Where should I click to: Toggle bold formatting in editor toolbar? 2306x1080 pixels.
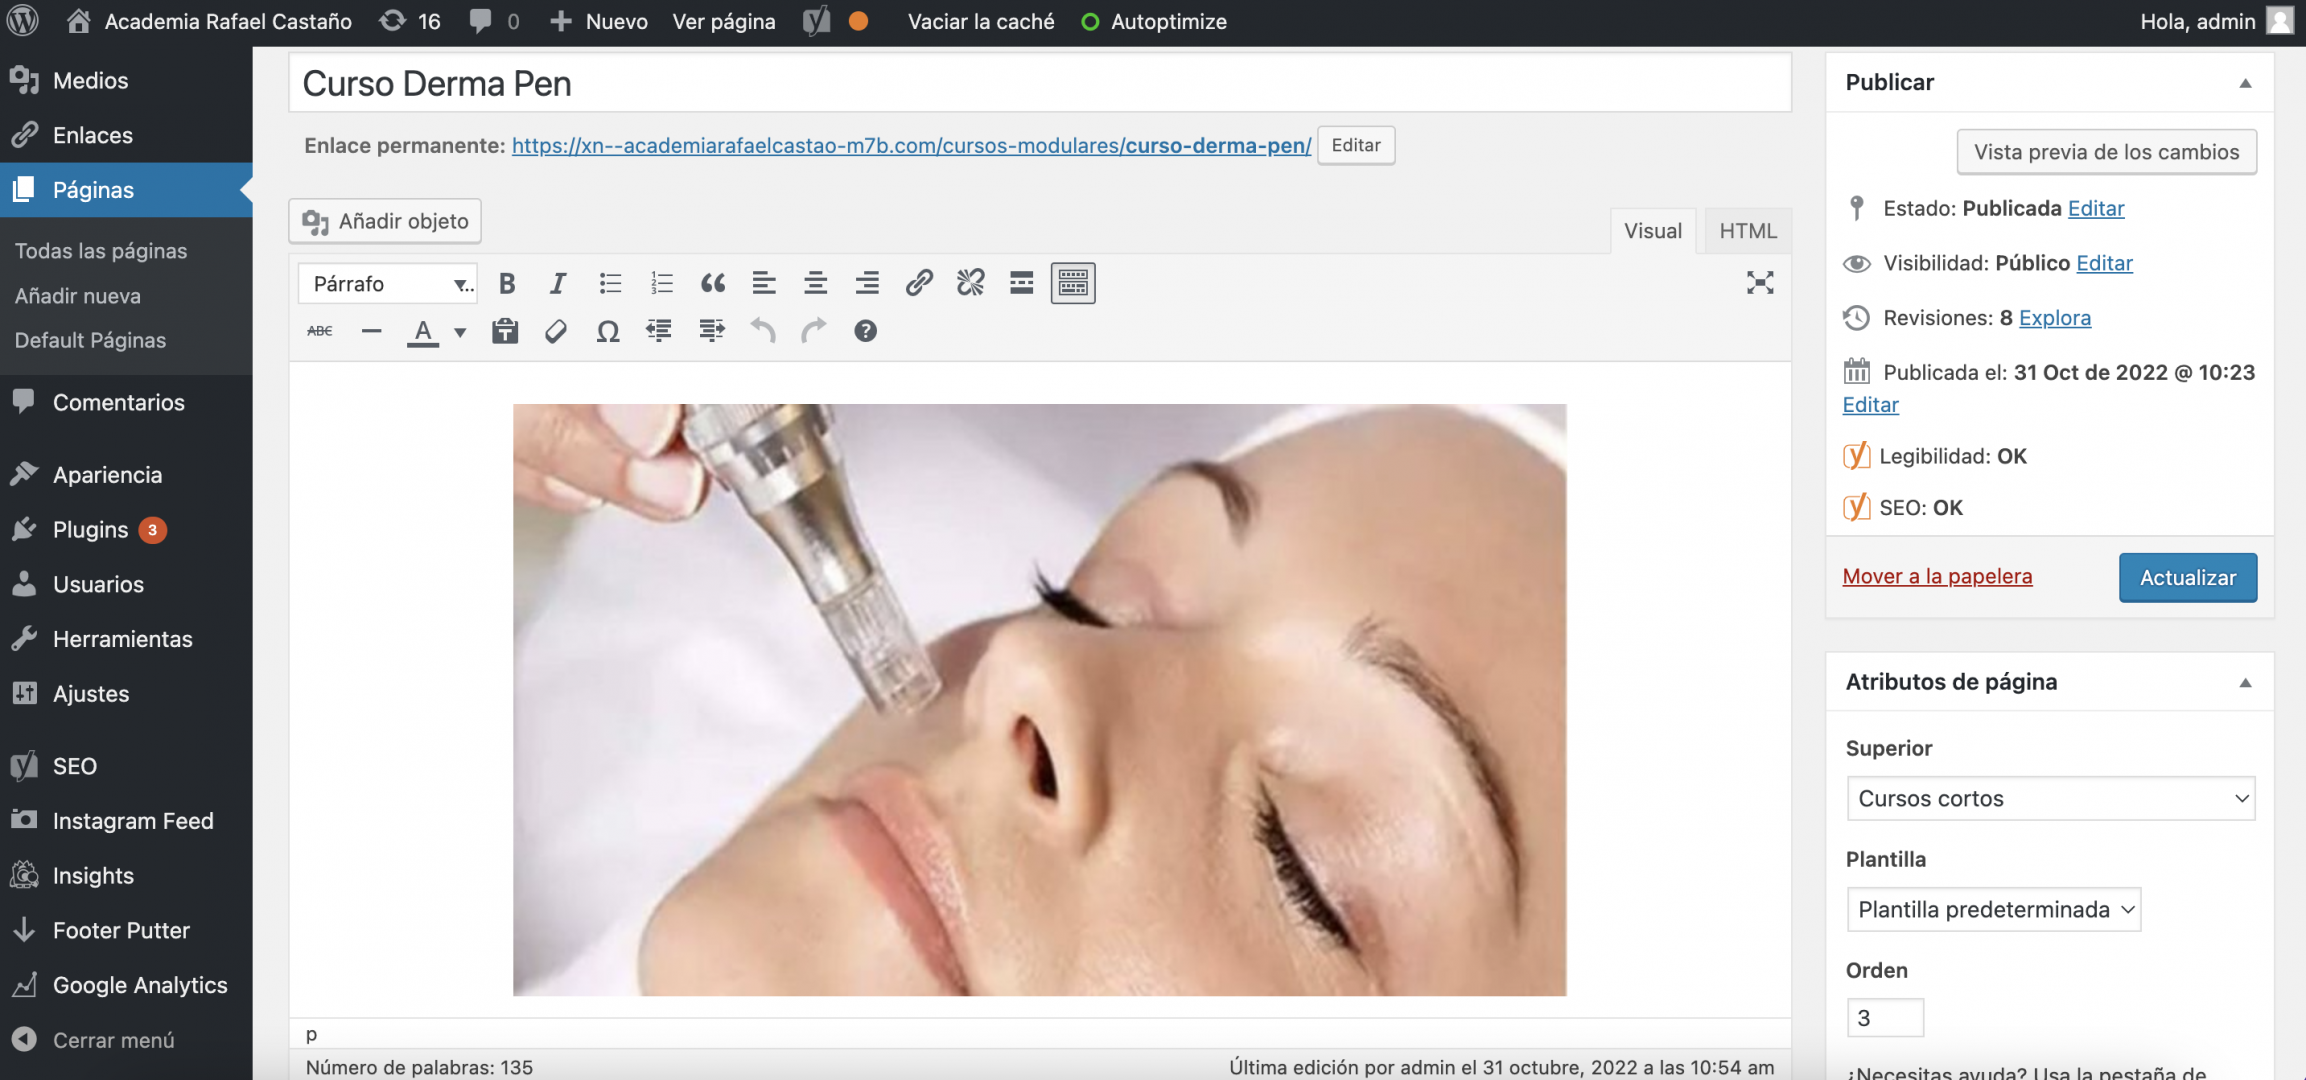(507, 284)
